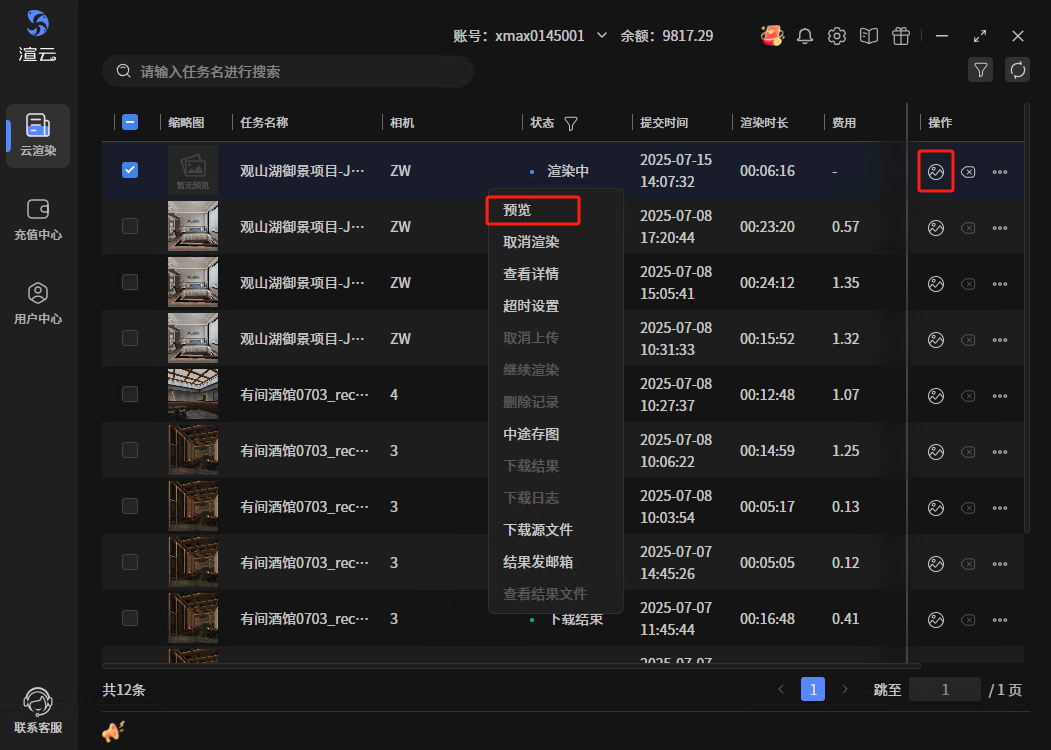
Task: Open the notification bell
Action: [805, 36]
